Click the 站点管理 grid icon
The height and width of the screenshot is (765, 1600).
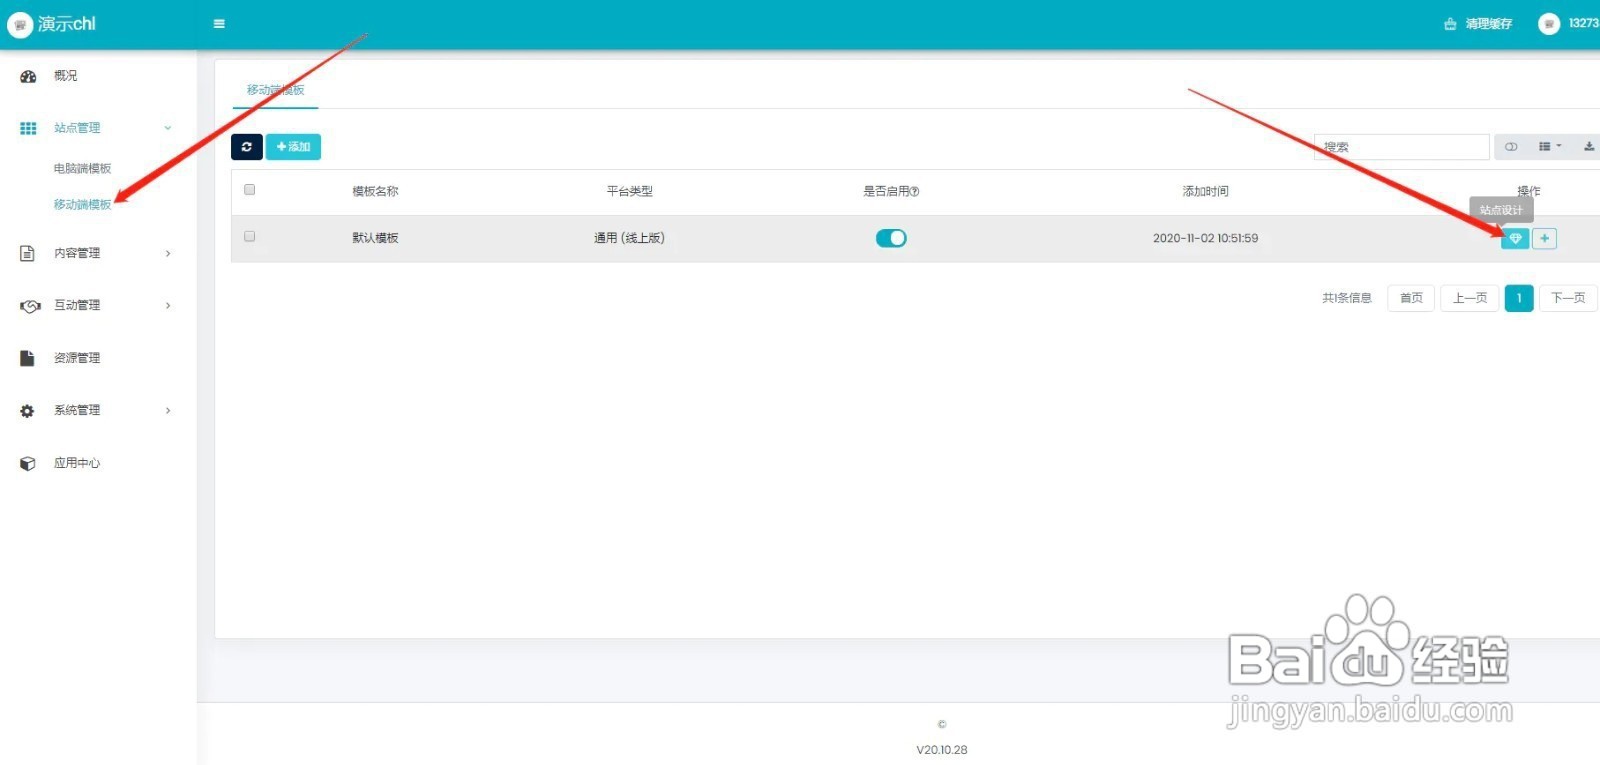(28, 128)
